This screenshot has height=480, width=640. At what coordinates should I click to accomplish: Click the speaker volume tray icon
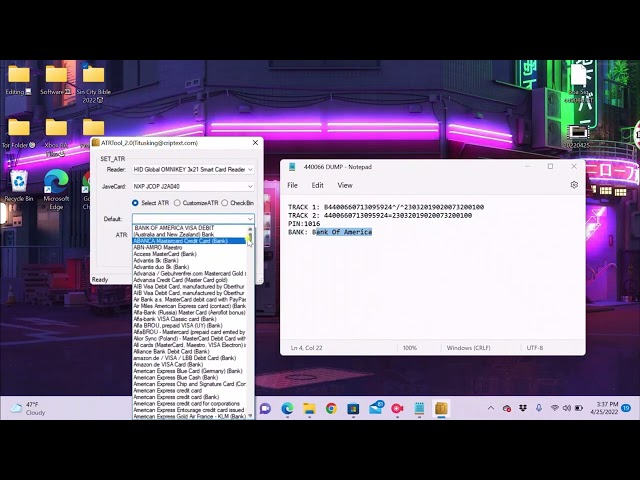[567, 408]
